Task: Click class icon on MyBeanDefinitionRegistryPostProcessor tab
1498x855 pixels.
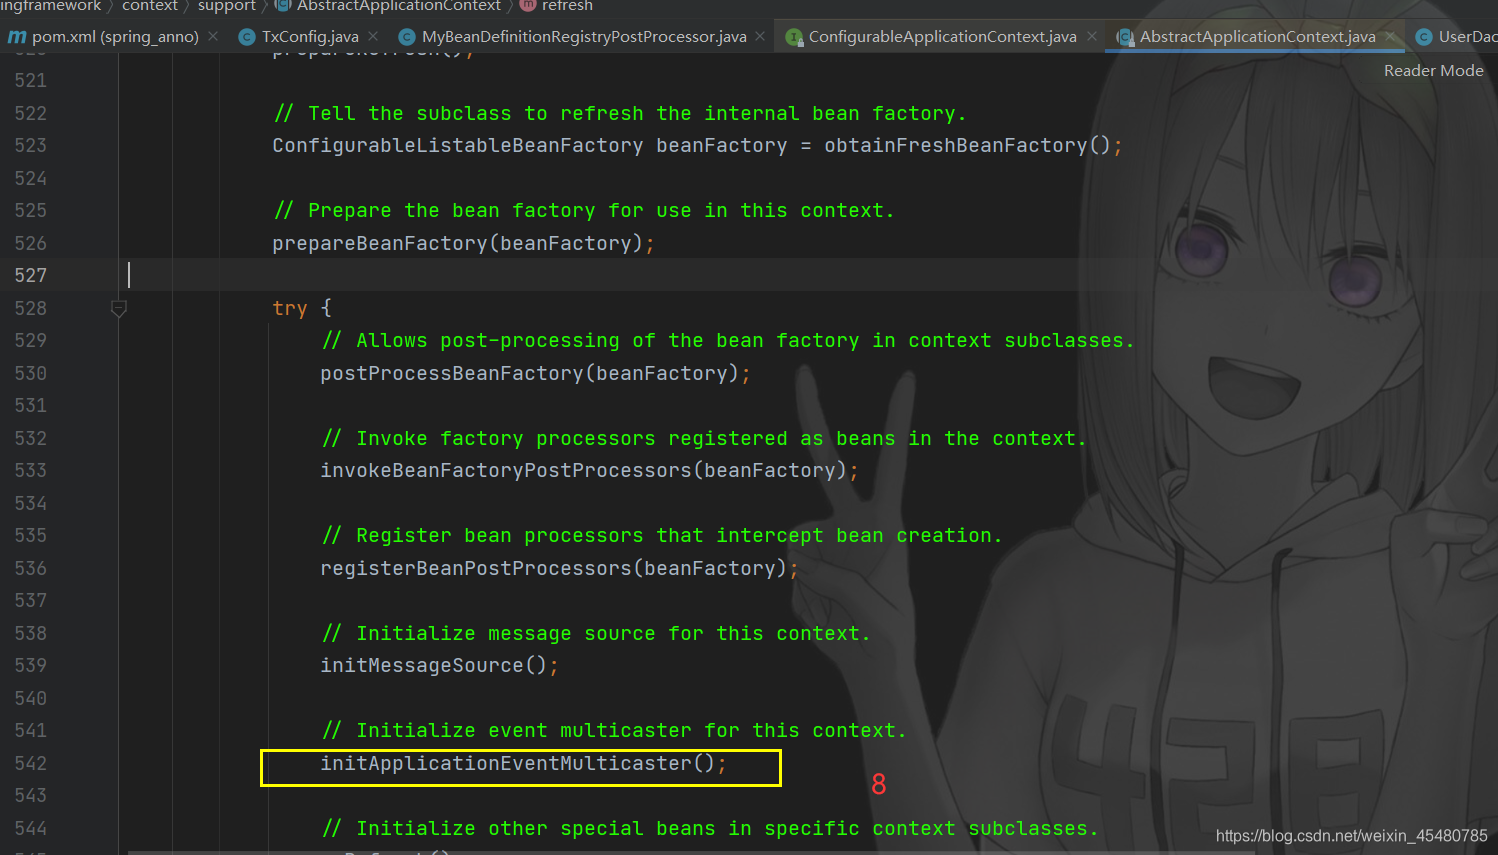Action: click(407, 37)
